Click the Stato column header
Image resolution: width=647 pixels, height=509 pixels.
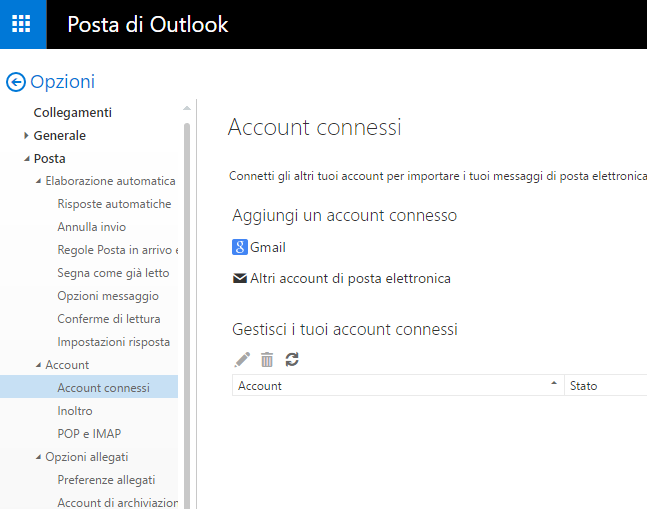tap(605, 386)
